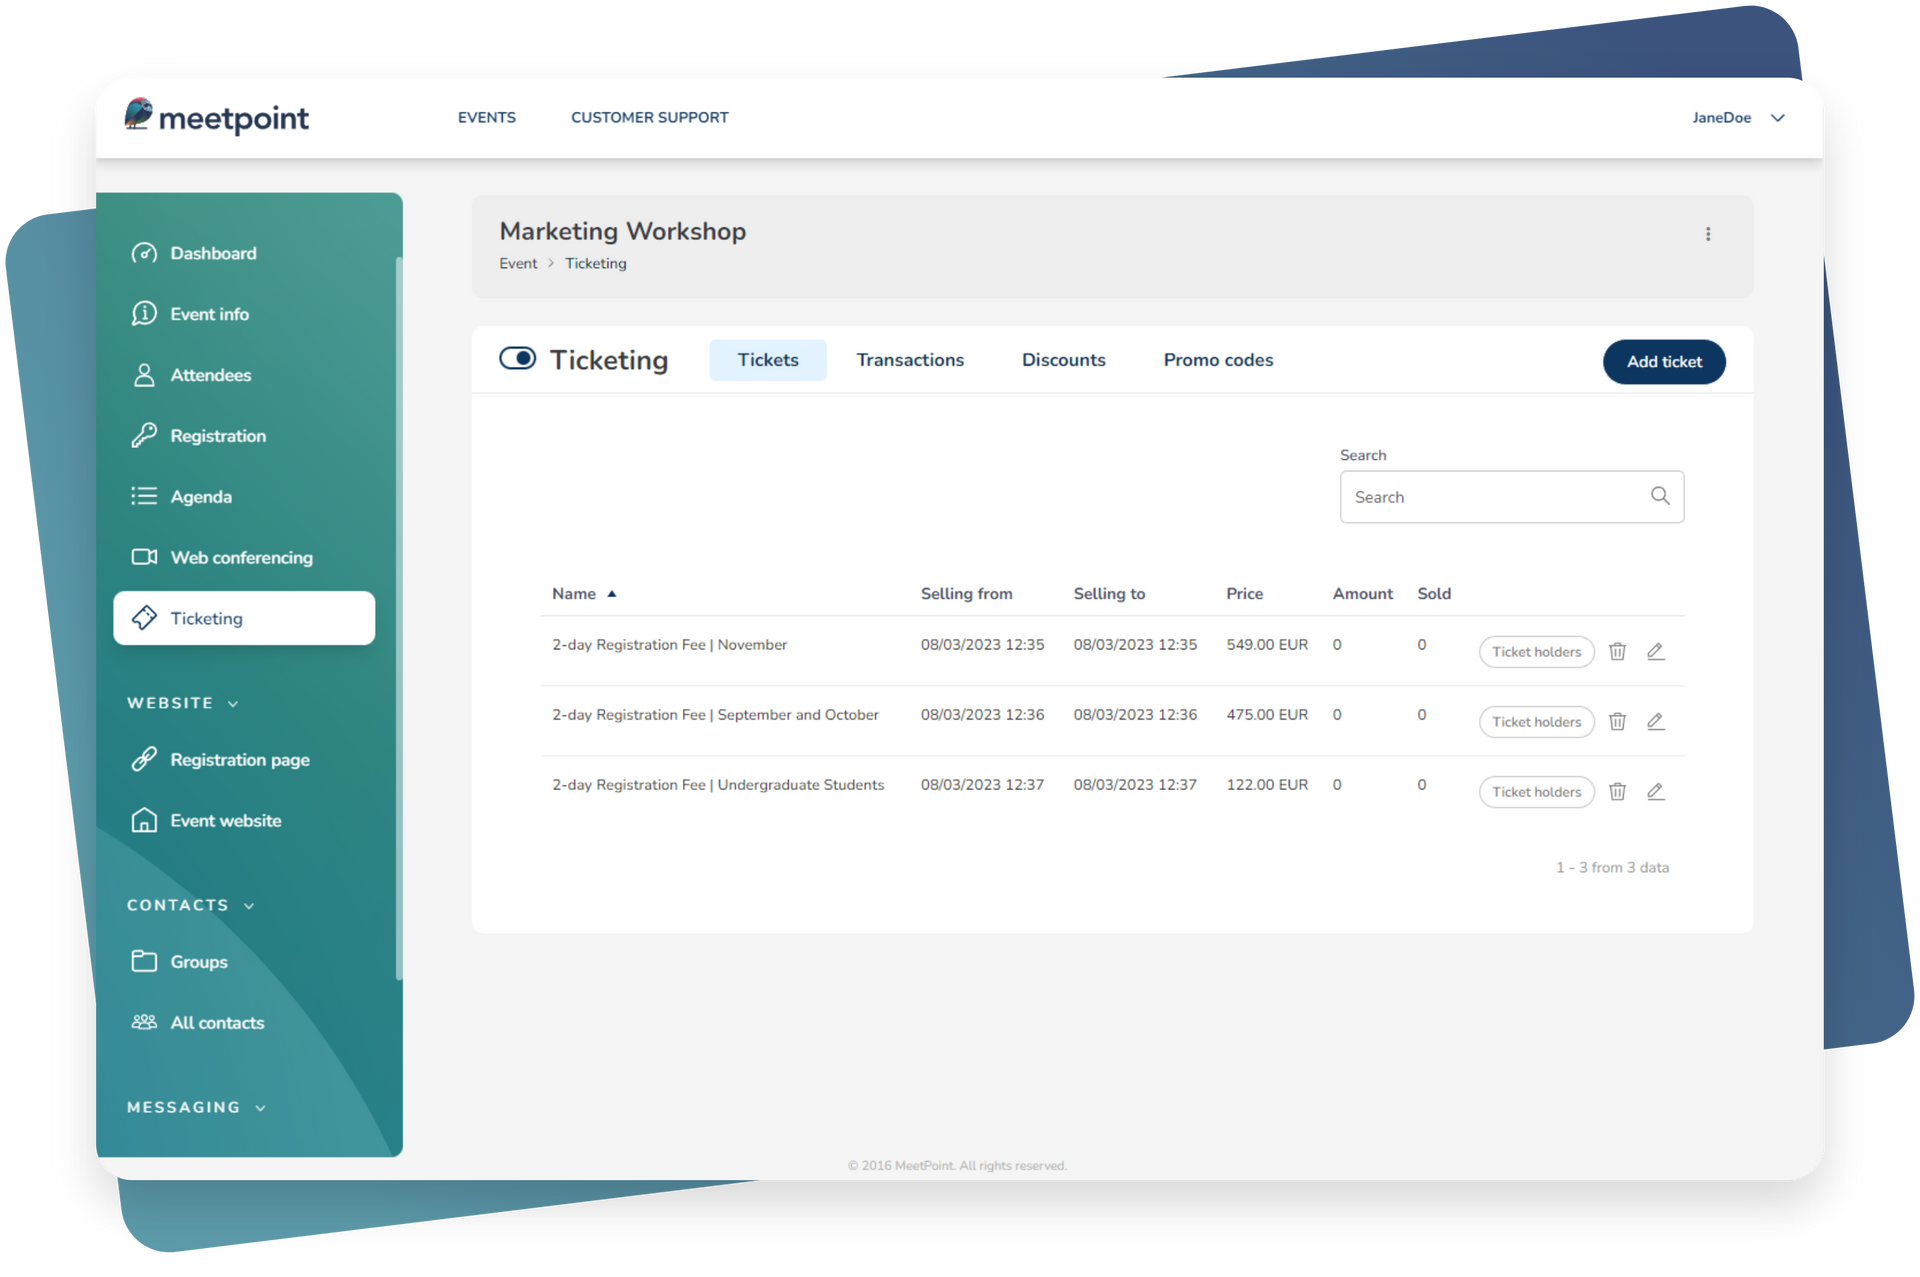Open Dashboard from the sidebar
Viewport: 1920px width, 1277px height.
(212, 254)
